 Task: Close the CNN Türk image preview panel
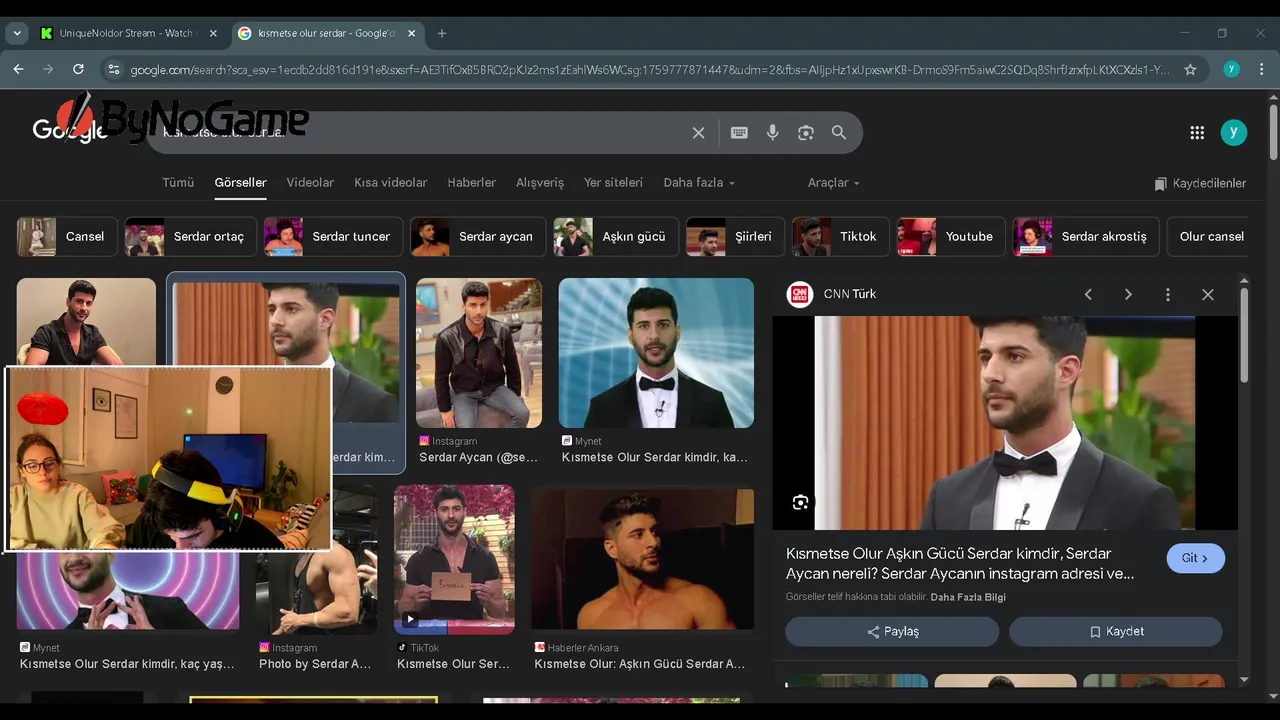[x=1208, y=294]
